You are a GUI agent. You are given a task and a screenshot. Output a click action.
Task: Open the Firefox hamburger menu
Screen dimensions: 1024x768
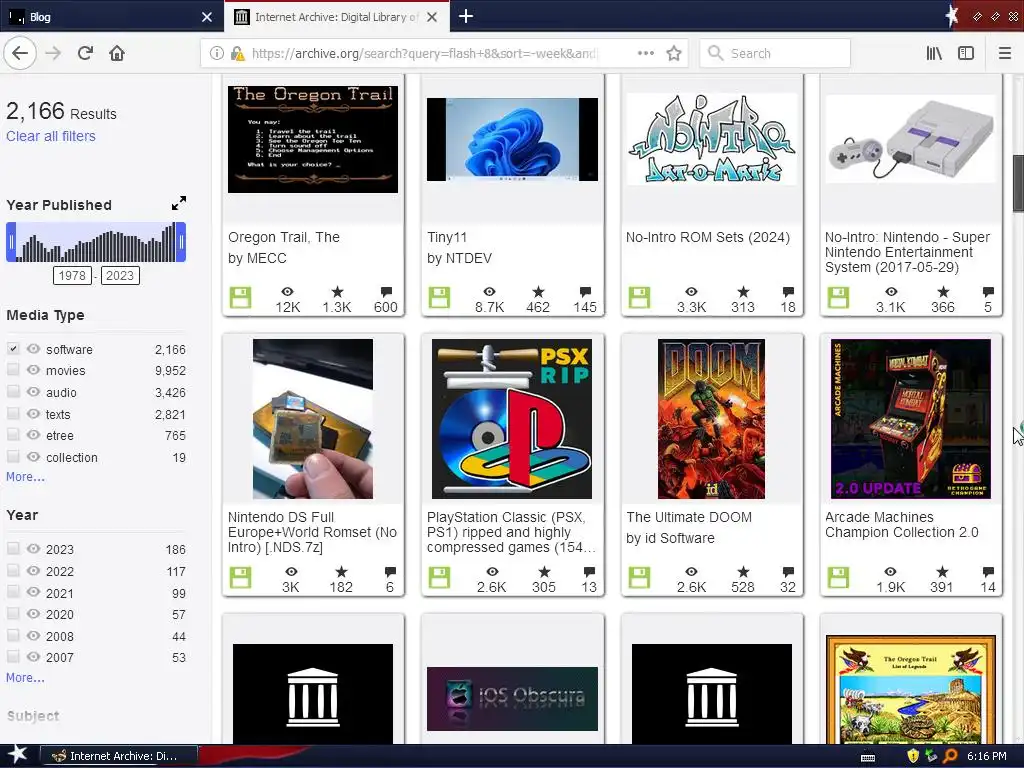[x=1005, y=53]
